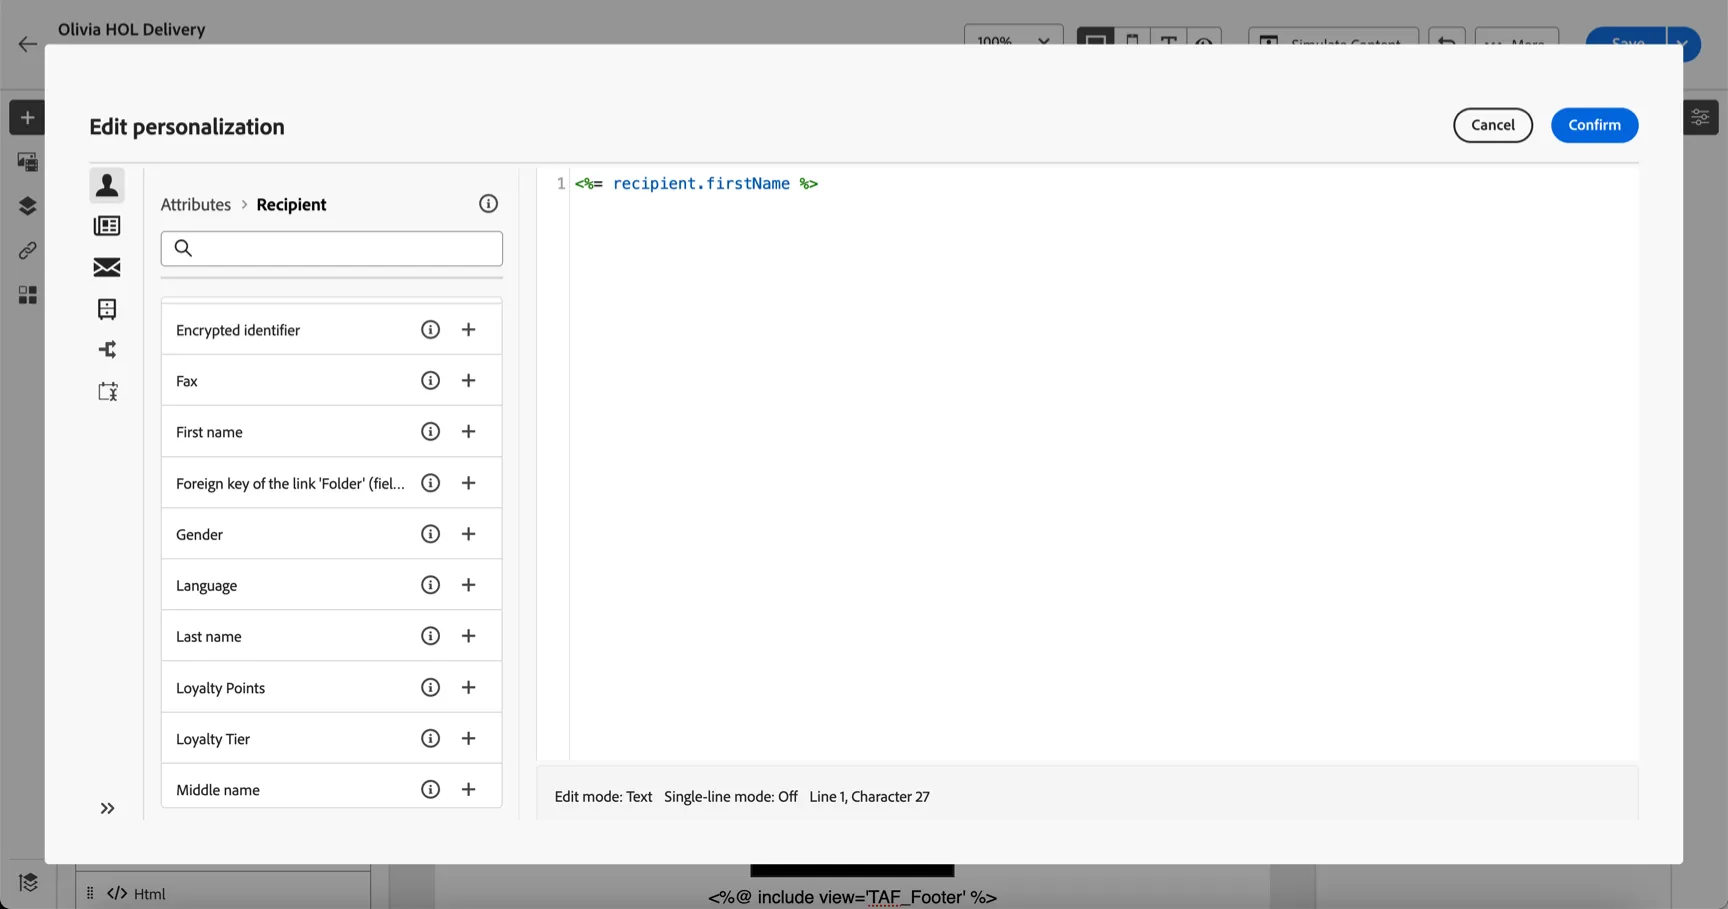Click the attribute search field
This screenshot has width=1728, height=909.
331,248
